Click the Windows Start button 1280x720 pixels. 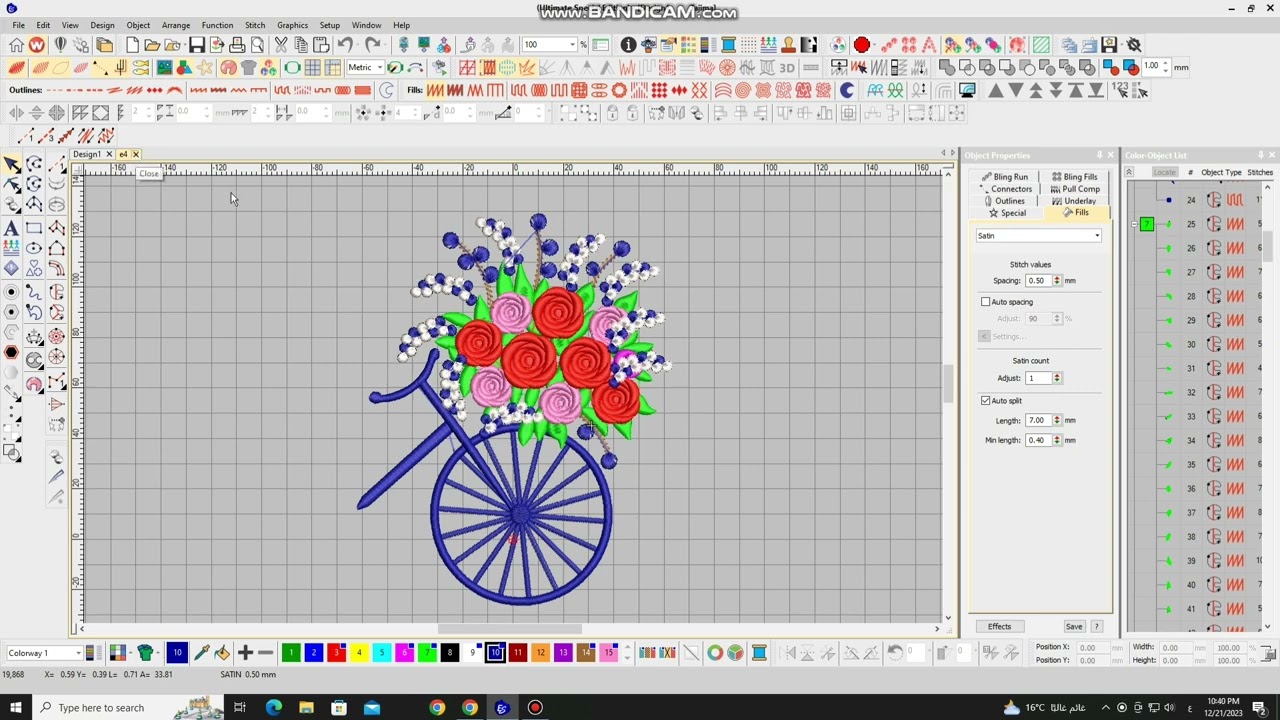[15, 708]
